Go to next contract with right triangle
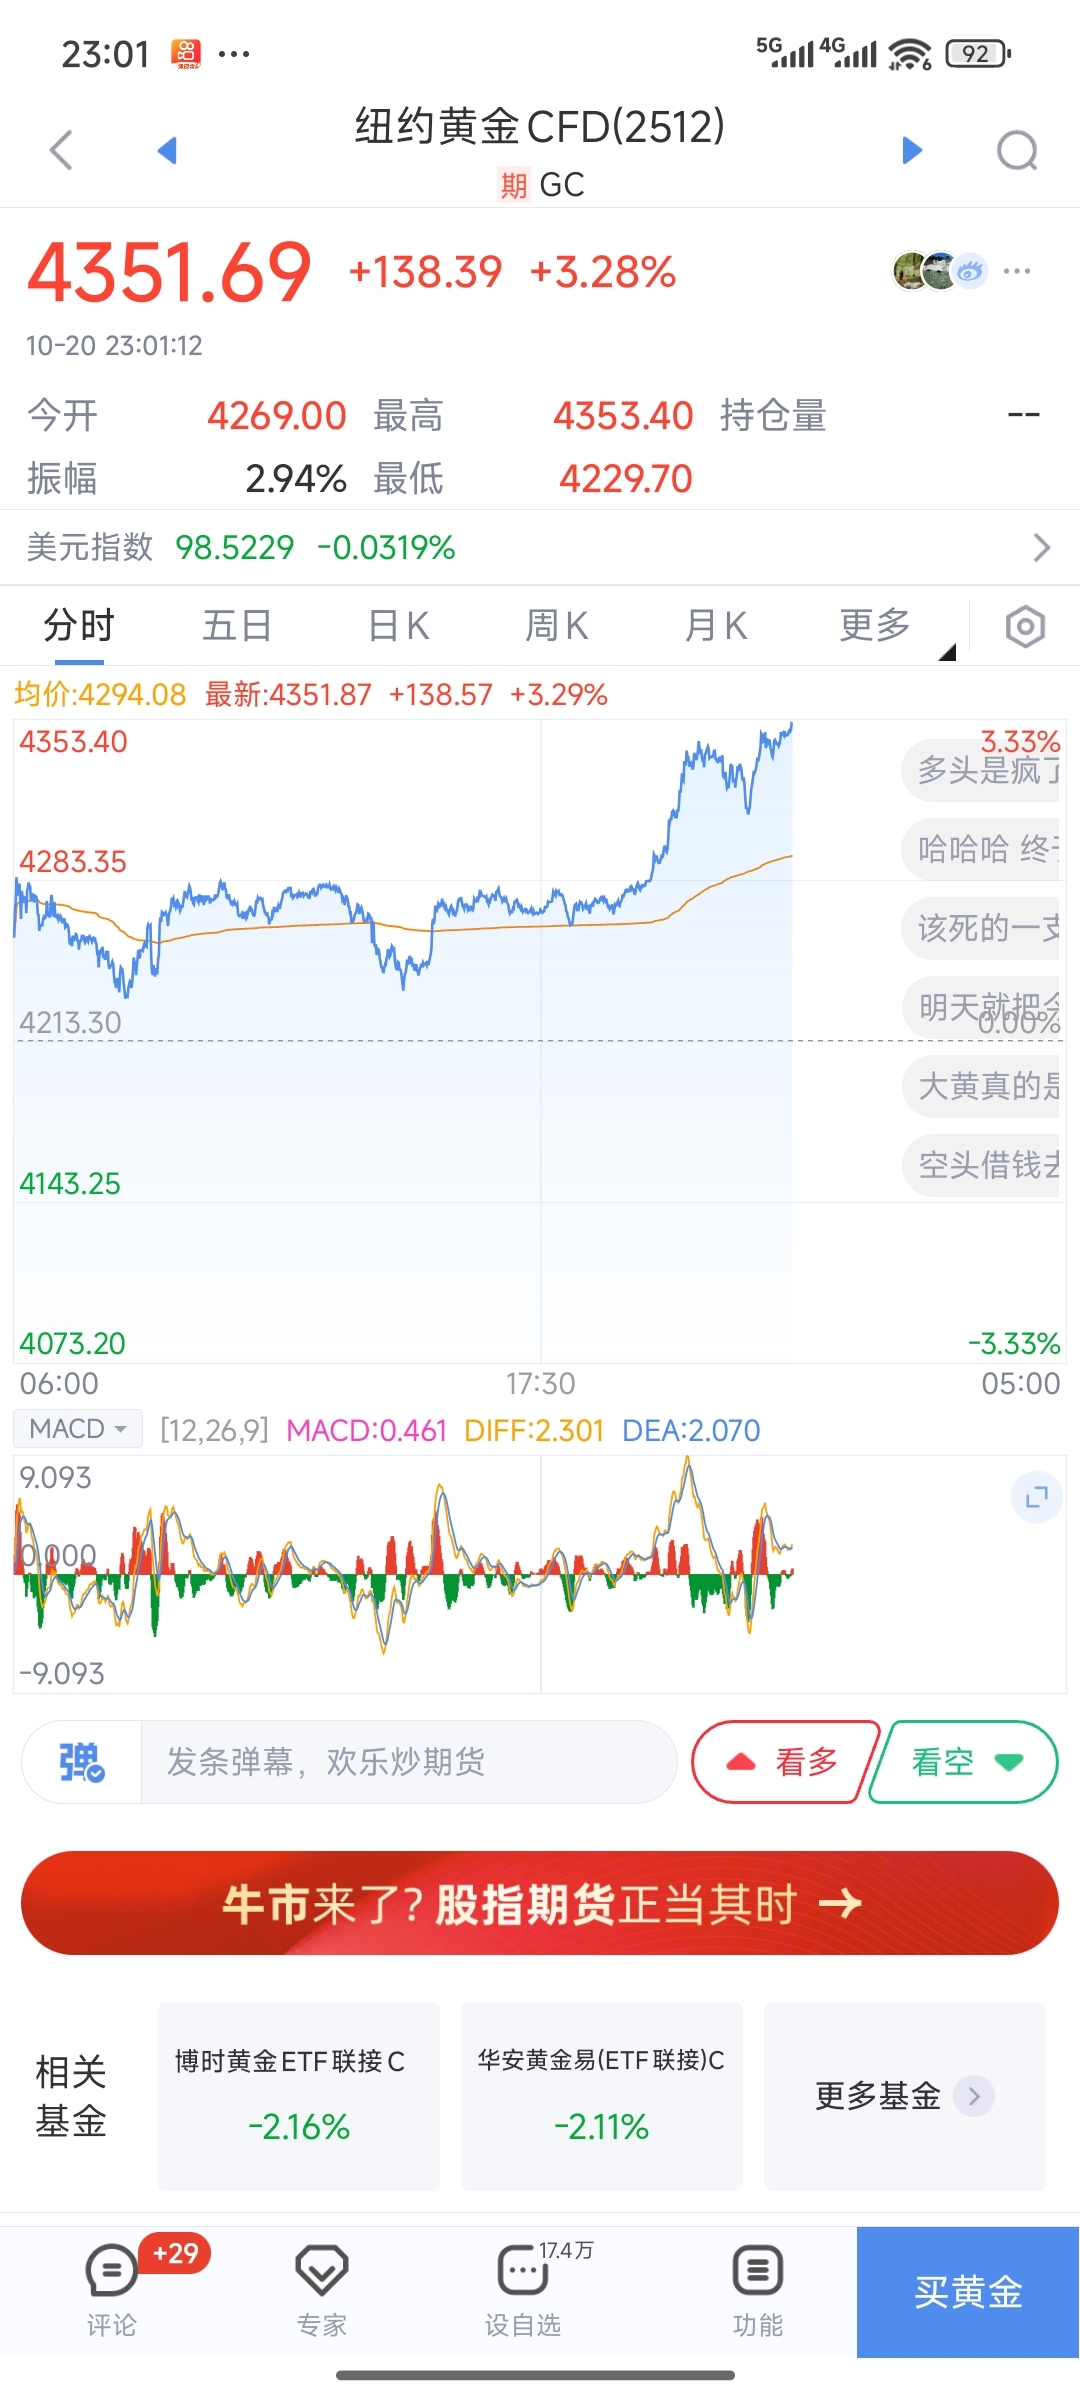This screenshot has width=1080, height=2400. point(911,151)
